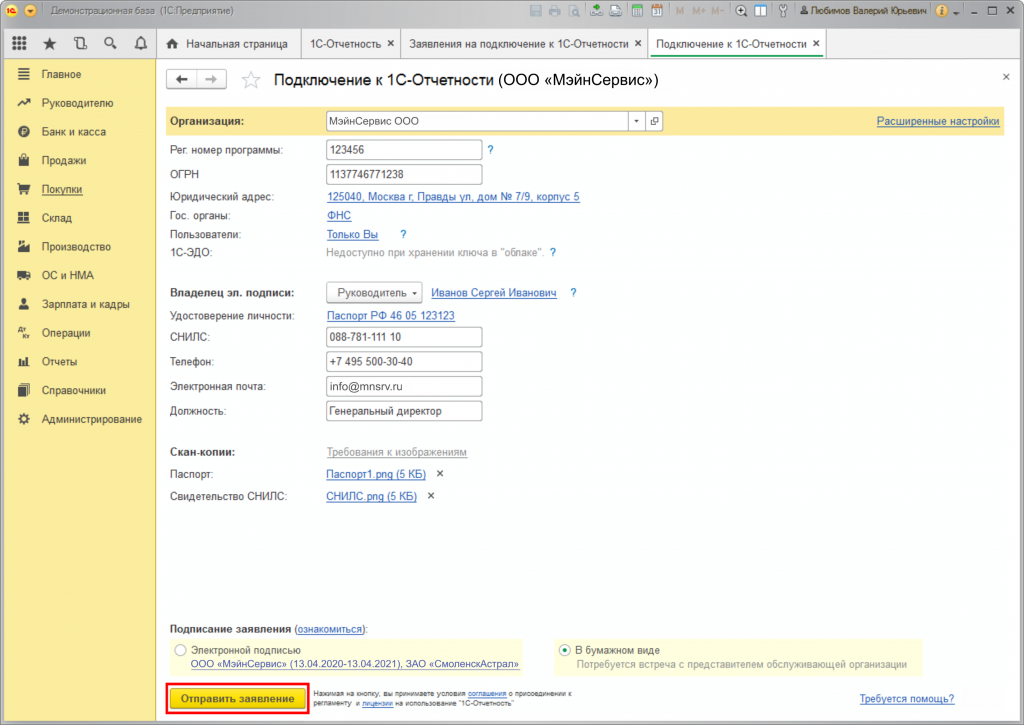The height and width of the screenshot is (725, 1024).
Task: Expand the main menu arrow in title bar
Action: pos(30,10)
